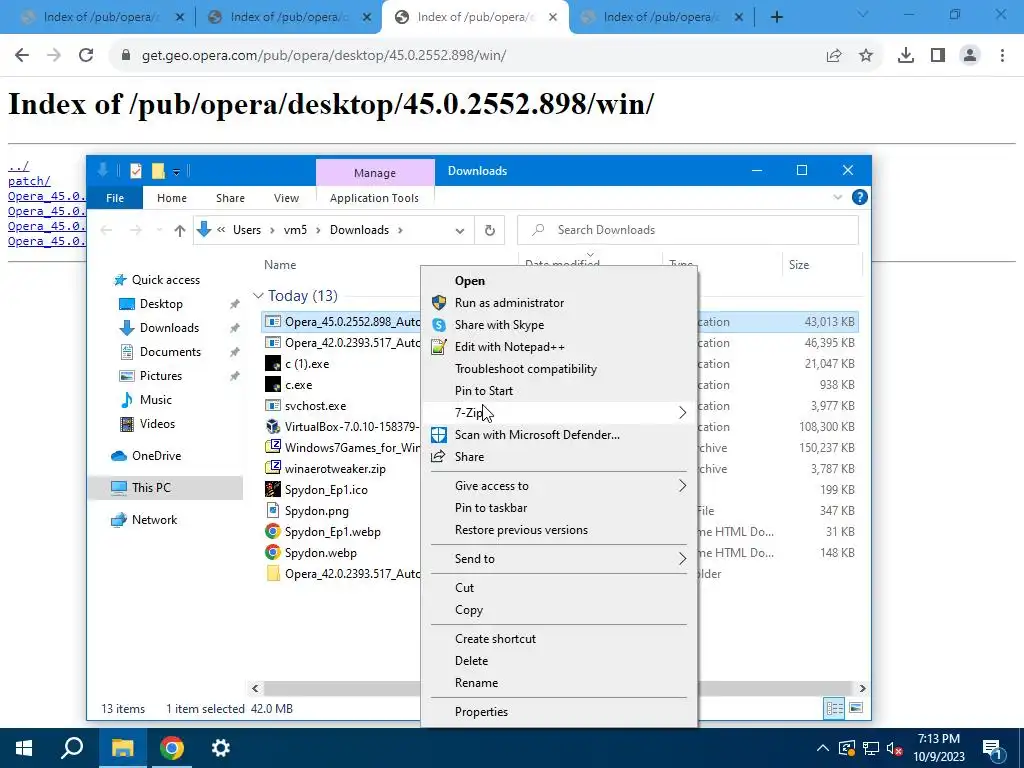Open Settings gear on taskbar

pos(221,748)
